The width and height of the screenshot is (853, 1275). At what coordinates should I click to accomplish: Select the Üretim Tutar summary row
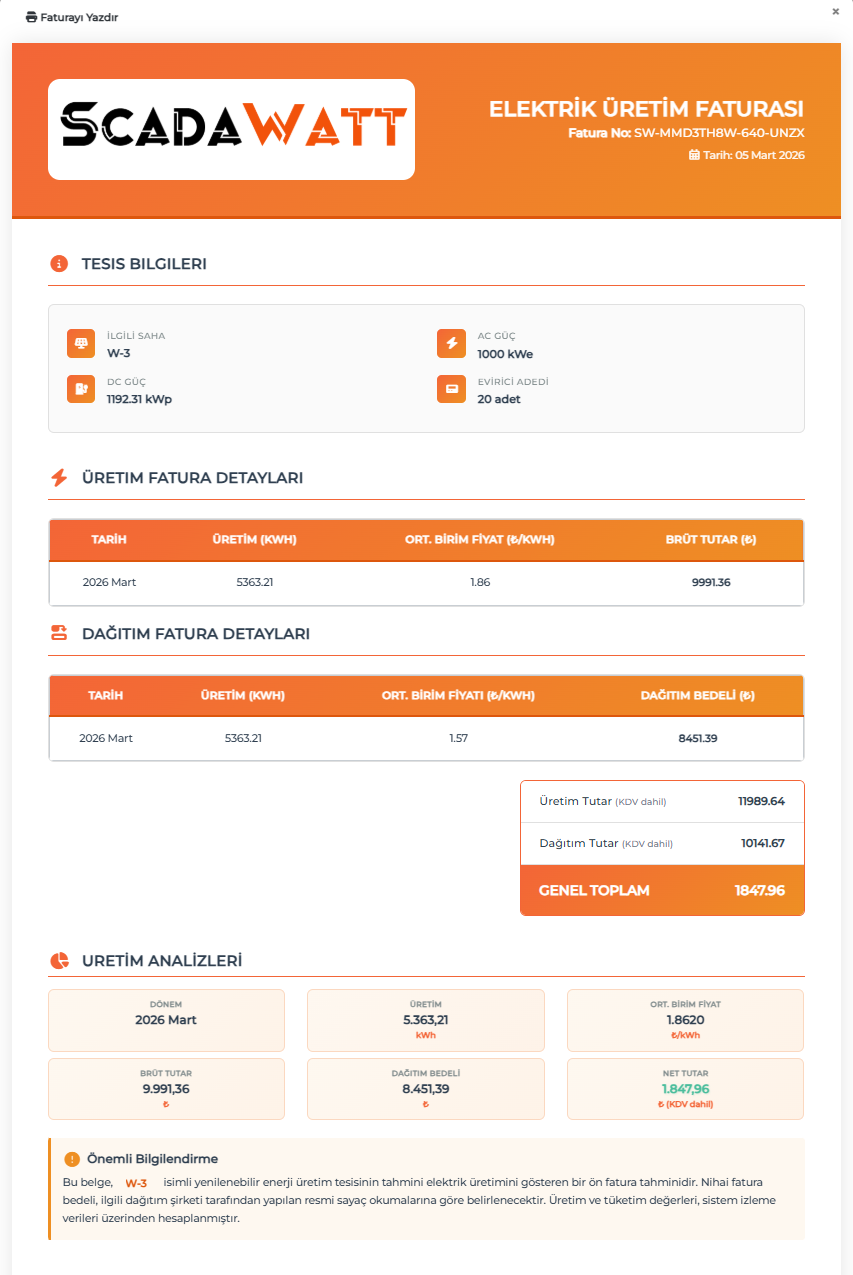(x=662, y=801)
